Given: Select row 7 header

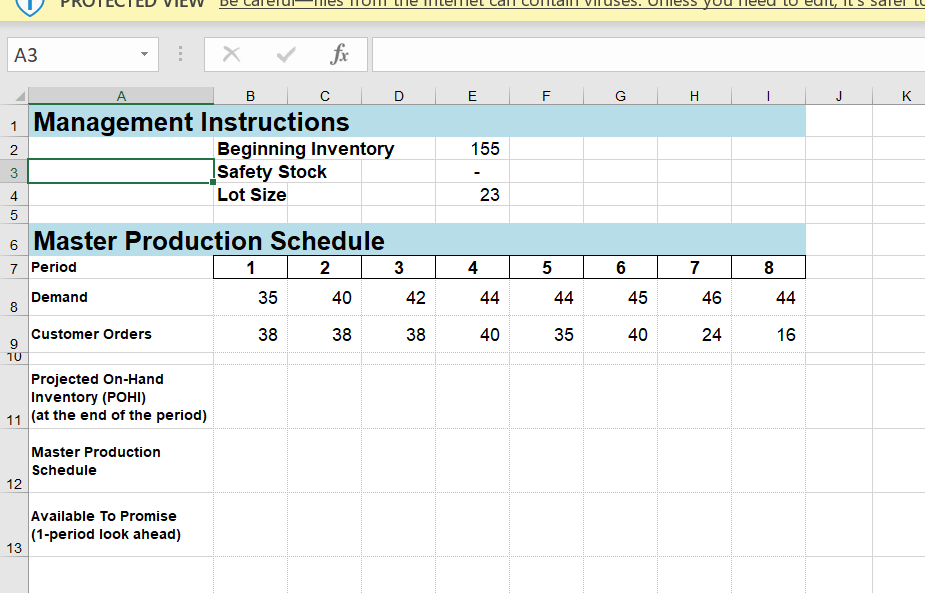Looking at the screenshot, I should [x=14, y=267].
